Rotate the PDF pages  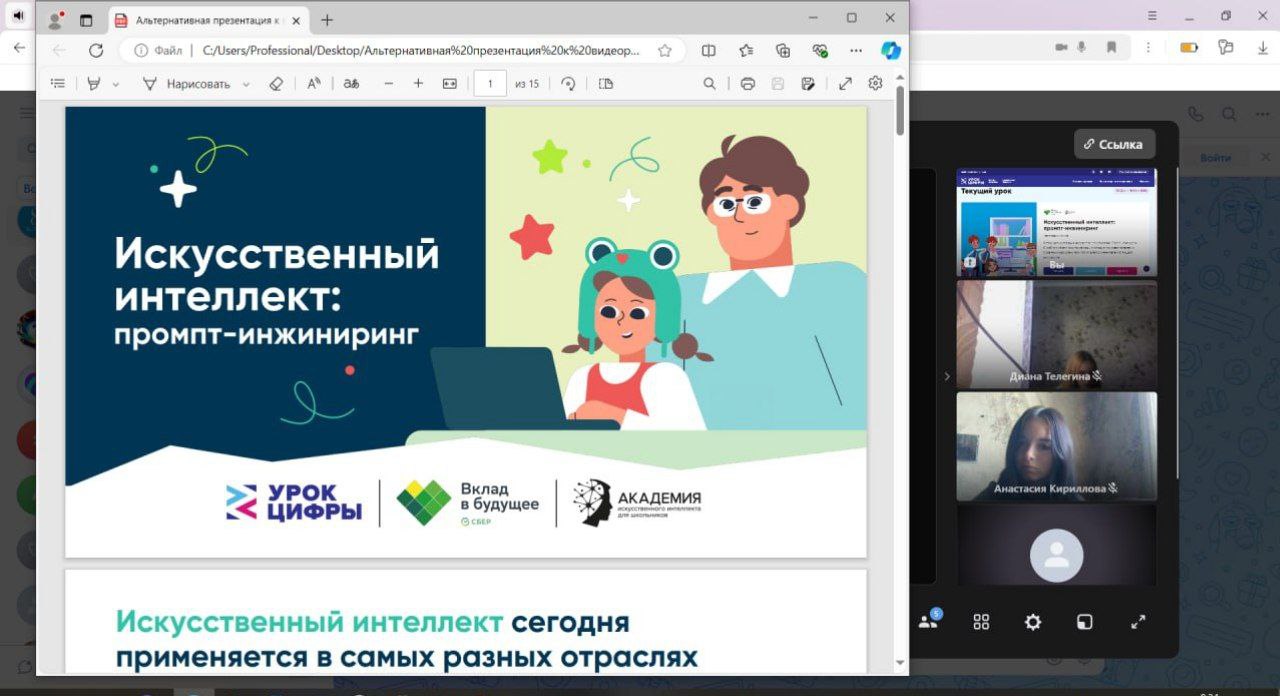[568, 84]
